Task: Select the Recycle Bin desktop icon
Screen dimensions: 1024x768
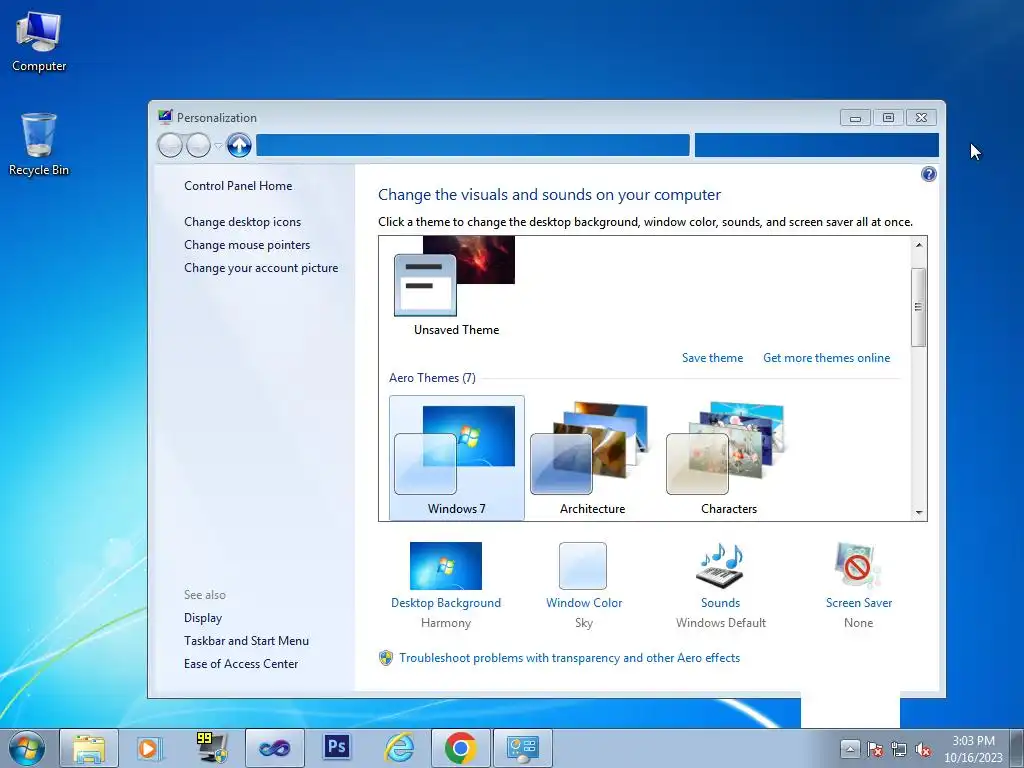Action: pos(39,144)
